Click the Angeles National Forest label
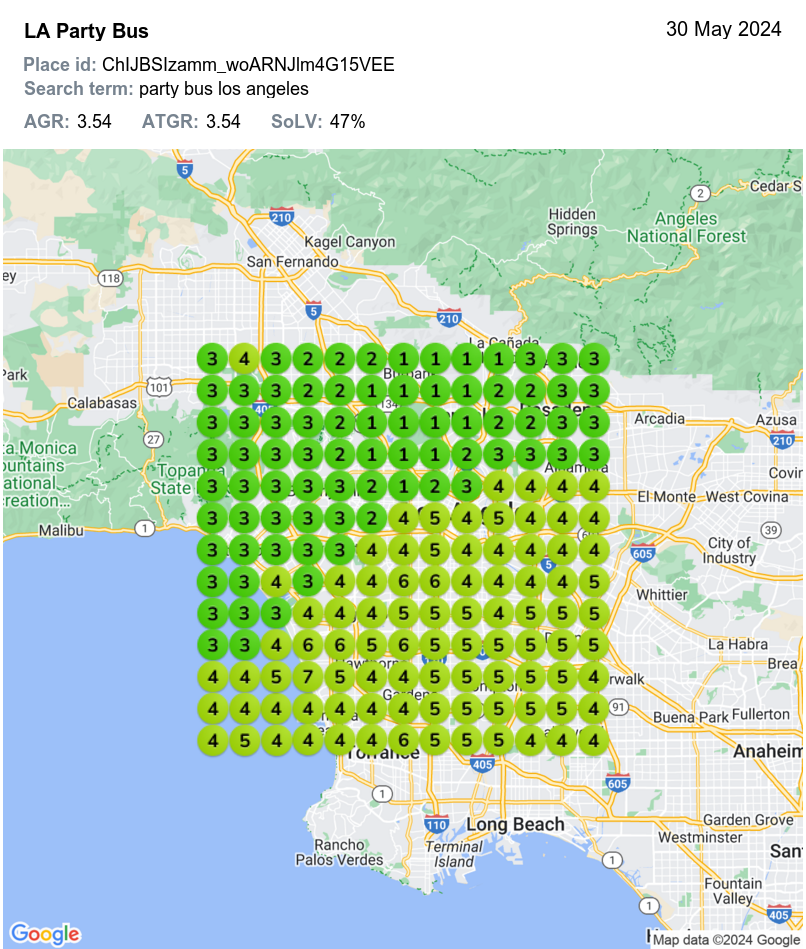This screenshot has width=806, height=949. click(686, 227)
